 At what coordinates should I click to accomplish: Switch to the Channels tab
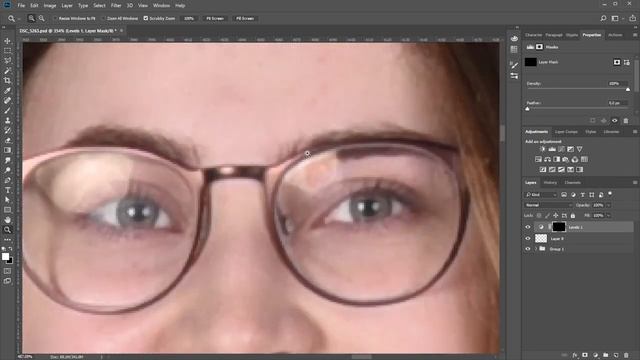pyautogui.click(x=573, y=182)
